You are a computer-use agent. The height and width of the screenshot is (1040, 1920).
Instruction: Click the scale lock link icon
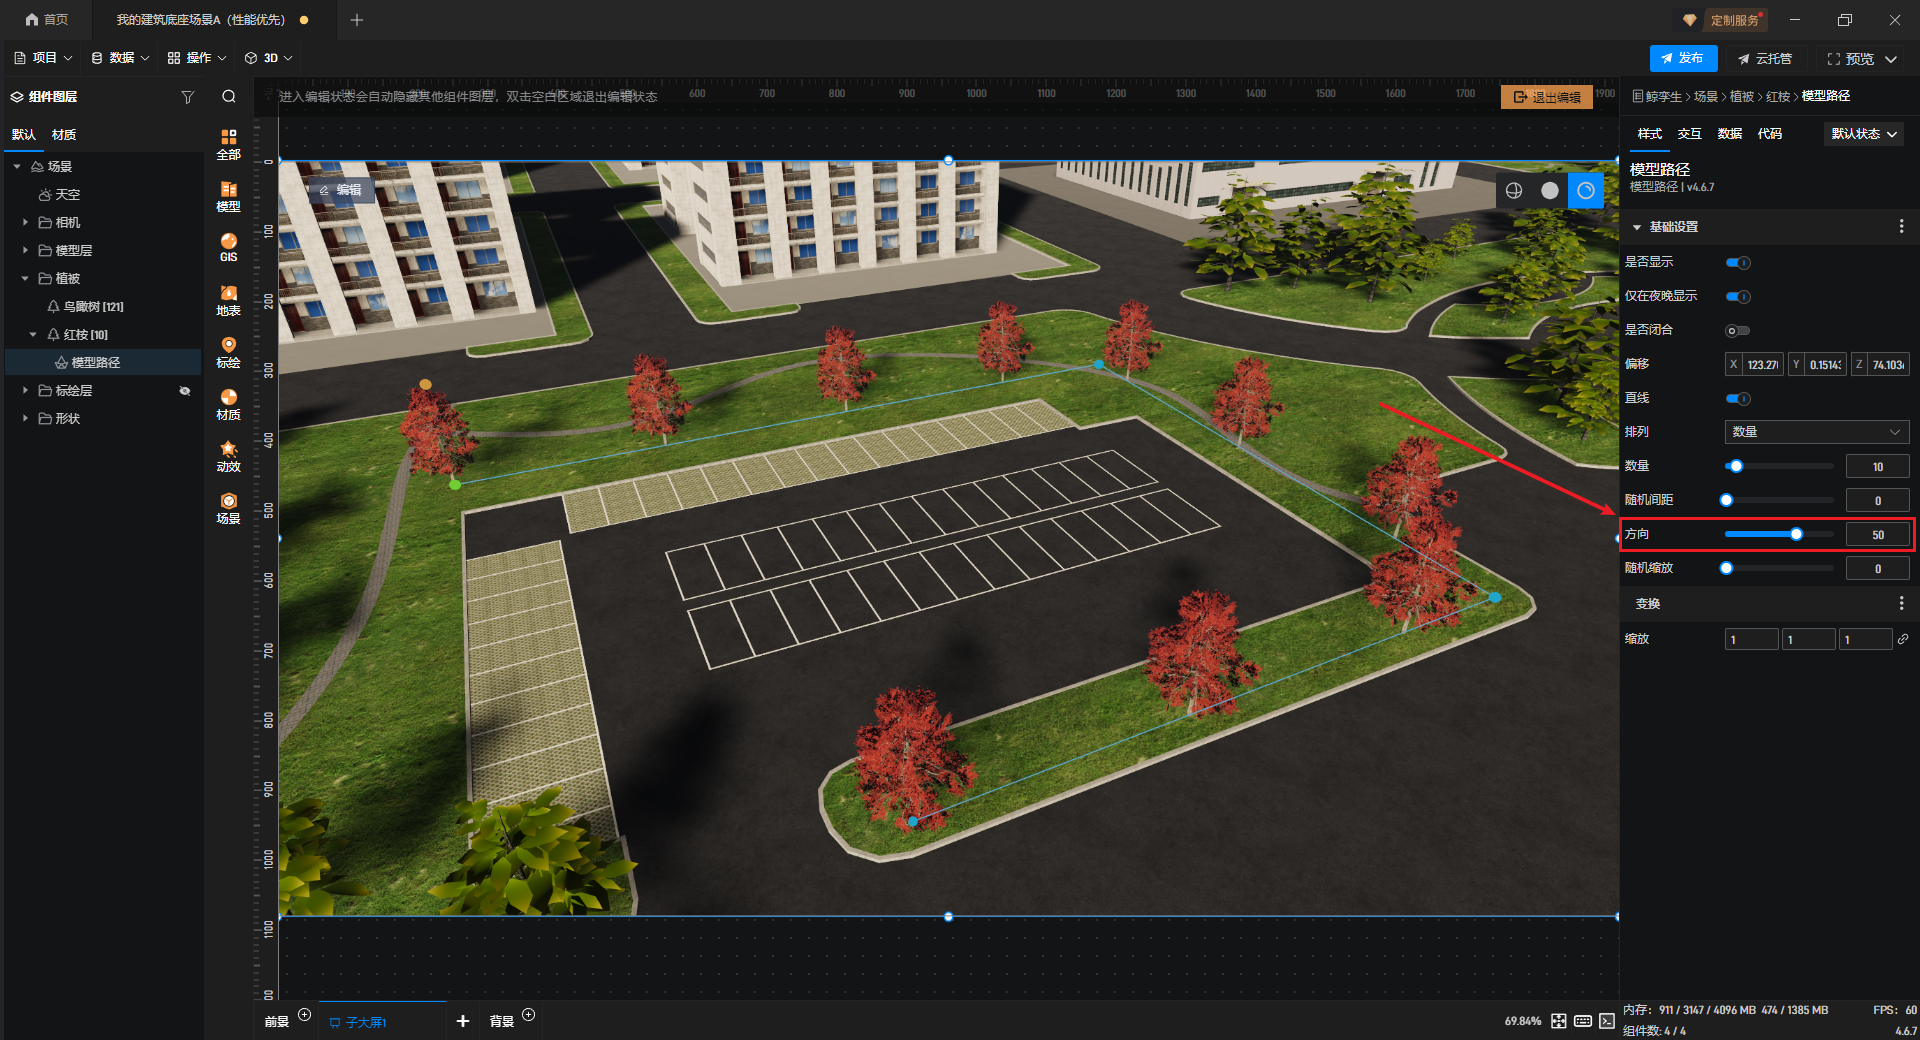pyautogui.click(x=1902, y=639)
